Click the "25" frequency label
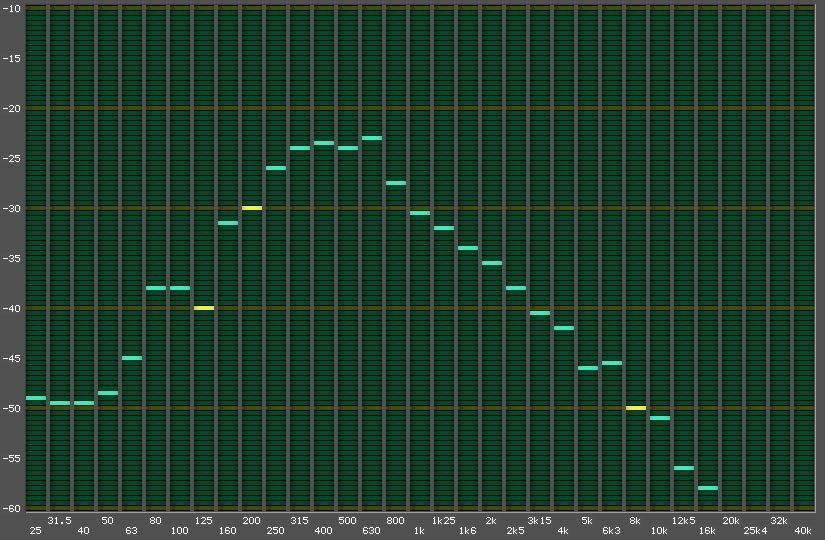Screen dimensions: 825x540 click(x=35, y=531)
